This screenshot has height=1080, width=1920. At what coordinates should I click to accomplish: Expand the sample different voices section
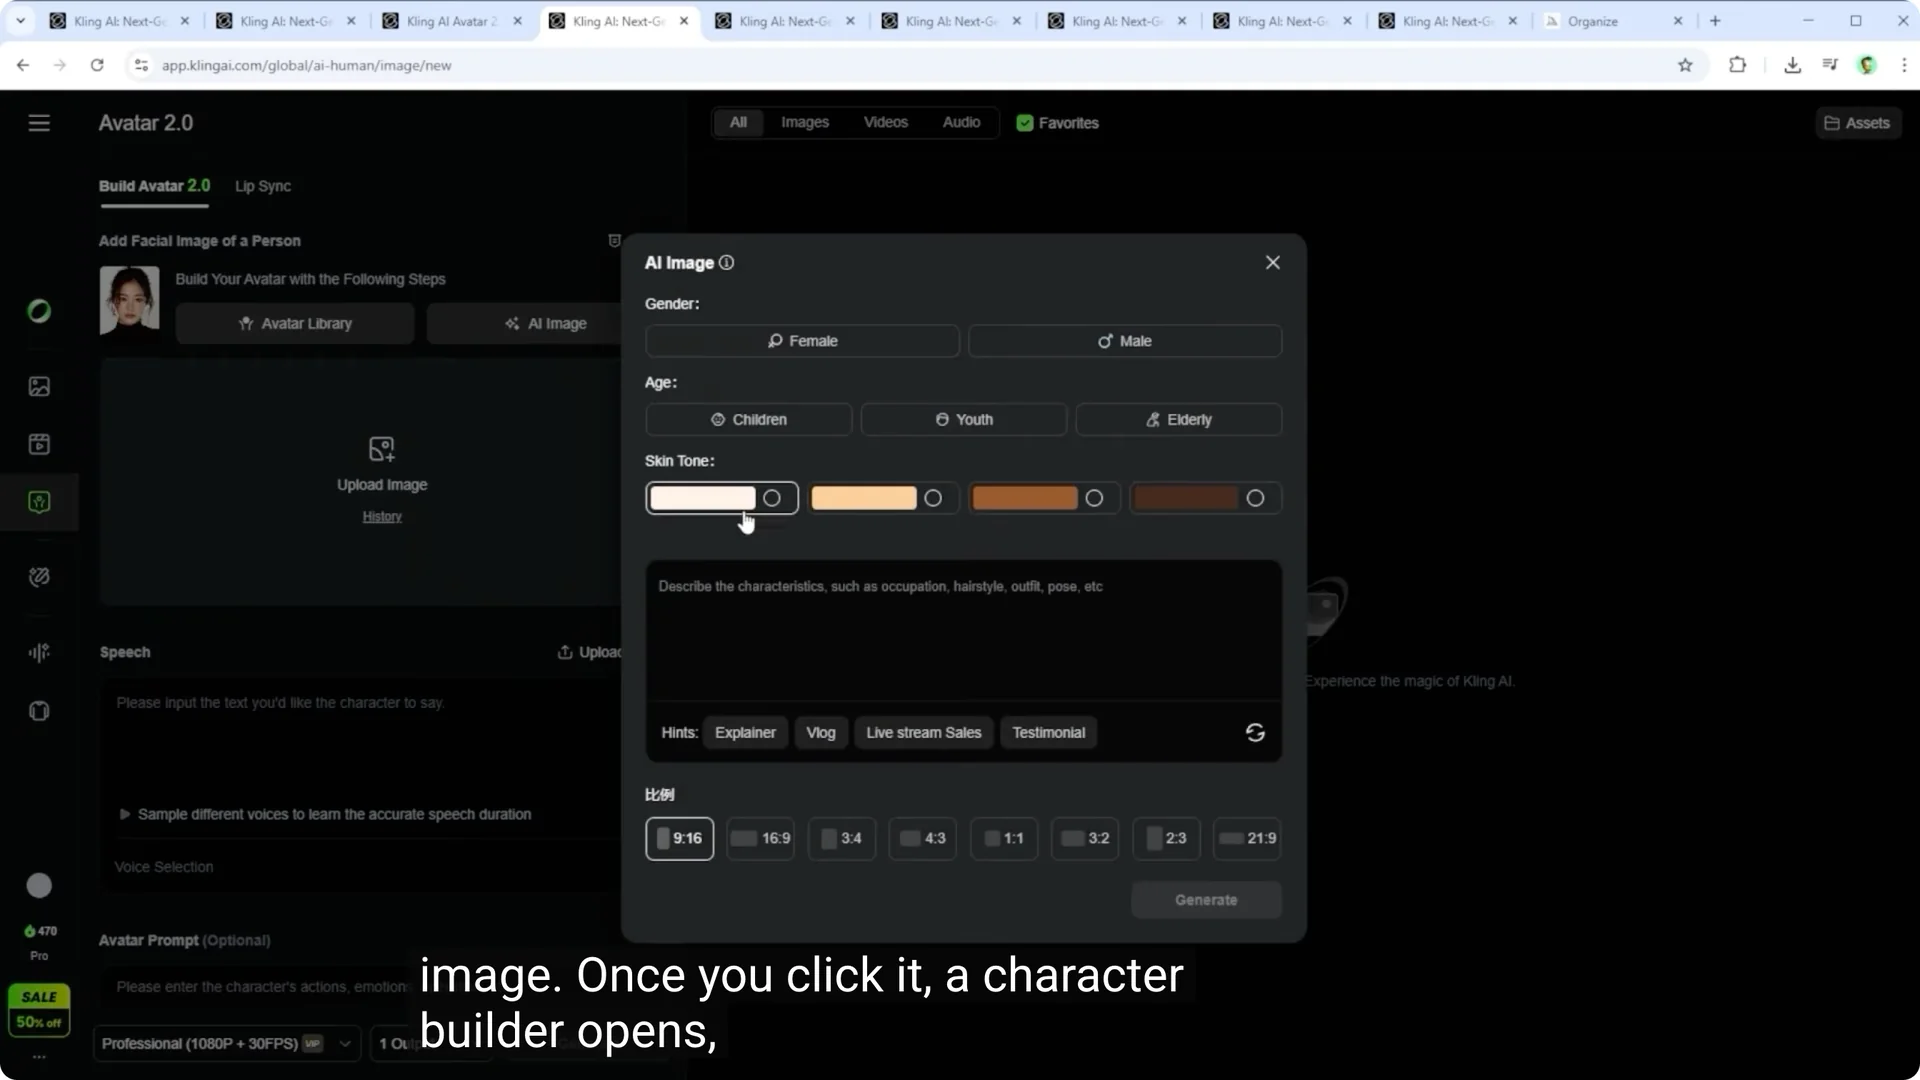(325, 815)
